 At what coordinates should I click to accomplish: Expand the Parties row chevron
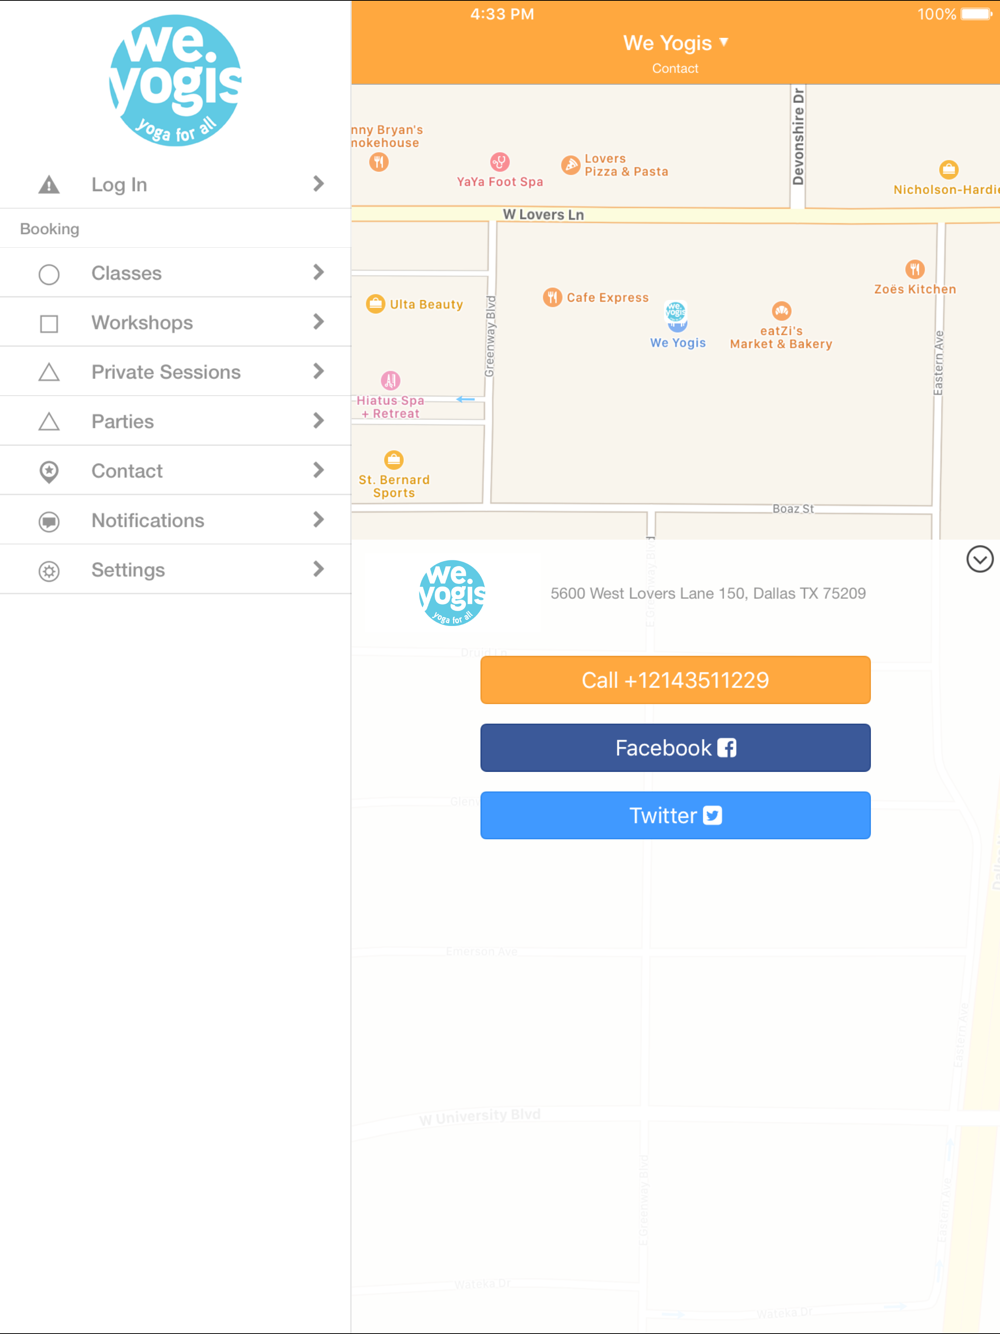point(318,421)
